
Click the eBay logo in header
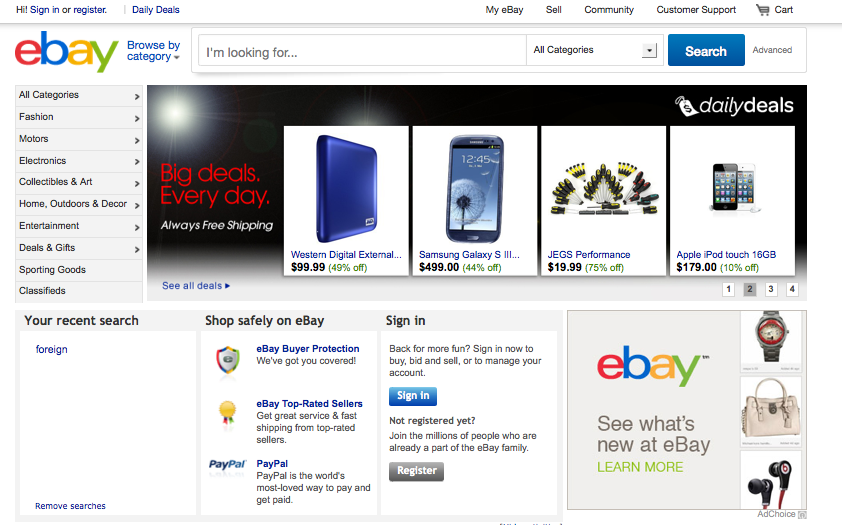(67, 52)
